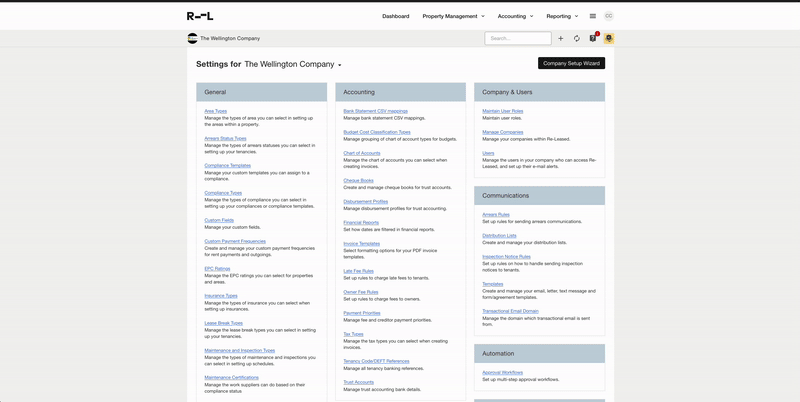Viewport: 800px width, 402px height.
Task: Open the Late Fee Rules link
Action: point(358,270)
